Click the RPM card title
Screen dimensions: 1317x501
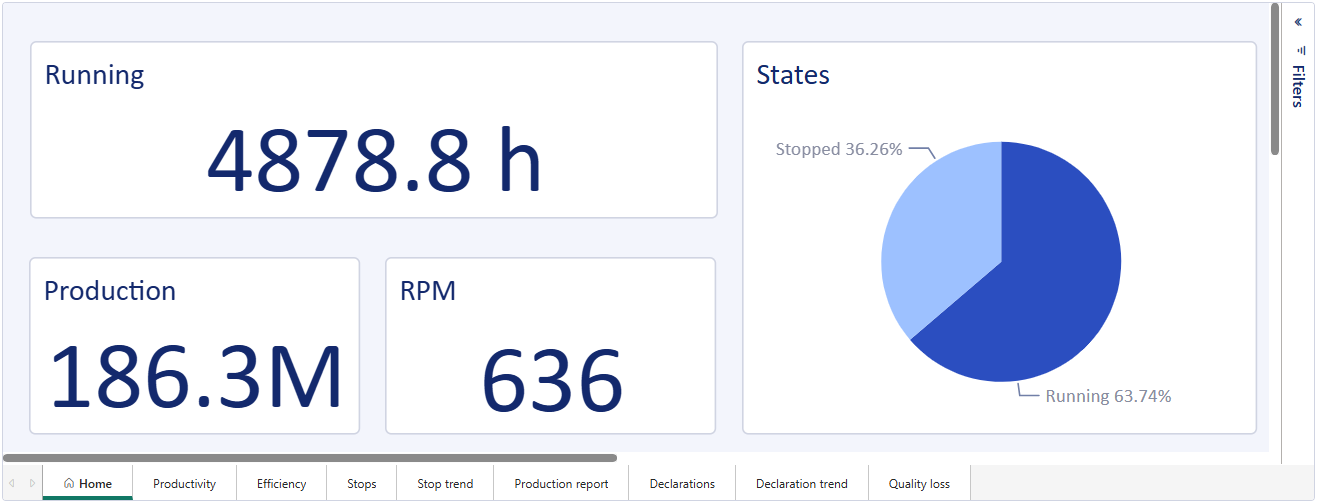point(428,291)
